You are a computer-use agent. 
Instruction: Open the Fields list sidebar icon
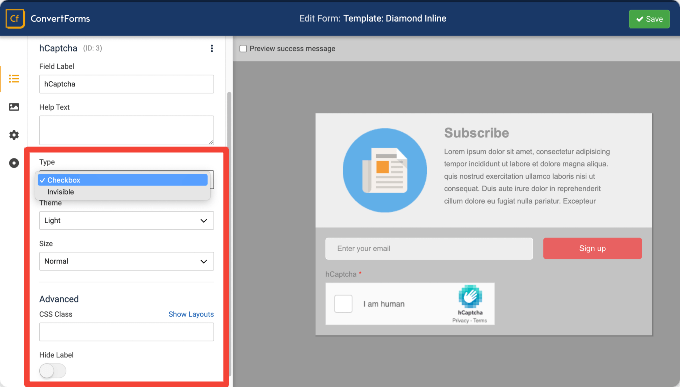[x=14, y=79]
